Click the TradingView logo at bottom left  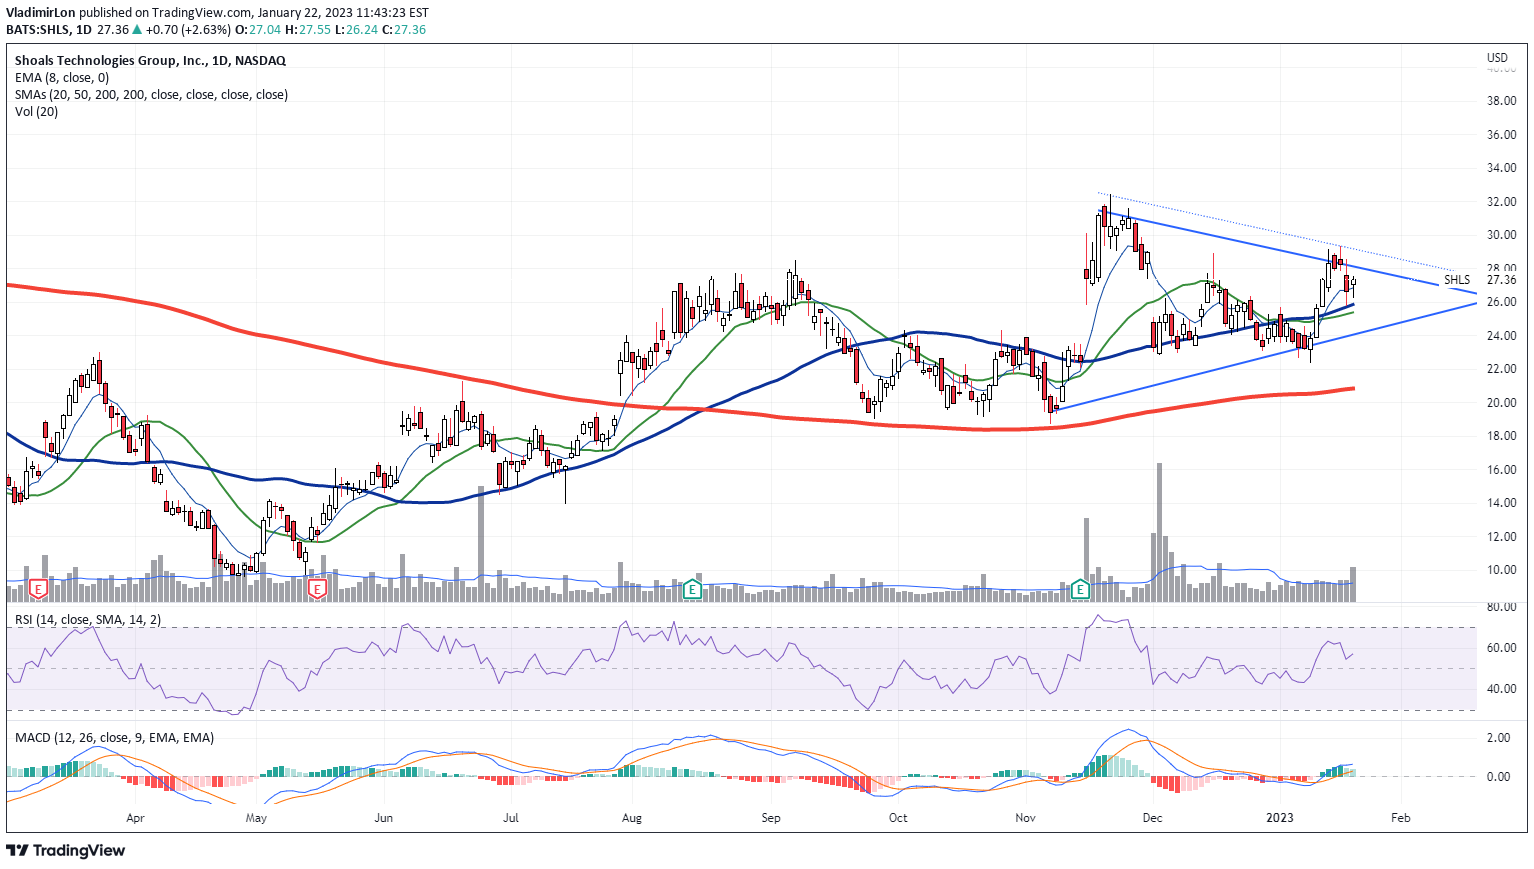(x=66, y=850)
